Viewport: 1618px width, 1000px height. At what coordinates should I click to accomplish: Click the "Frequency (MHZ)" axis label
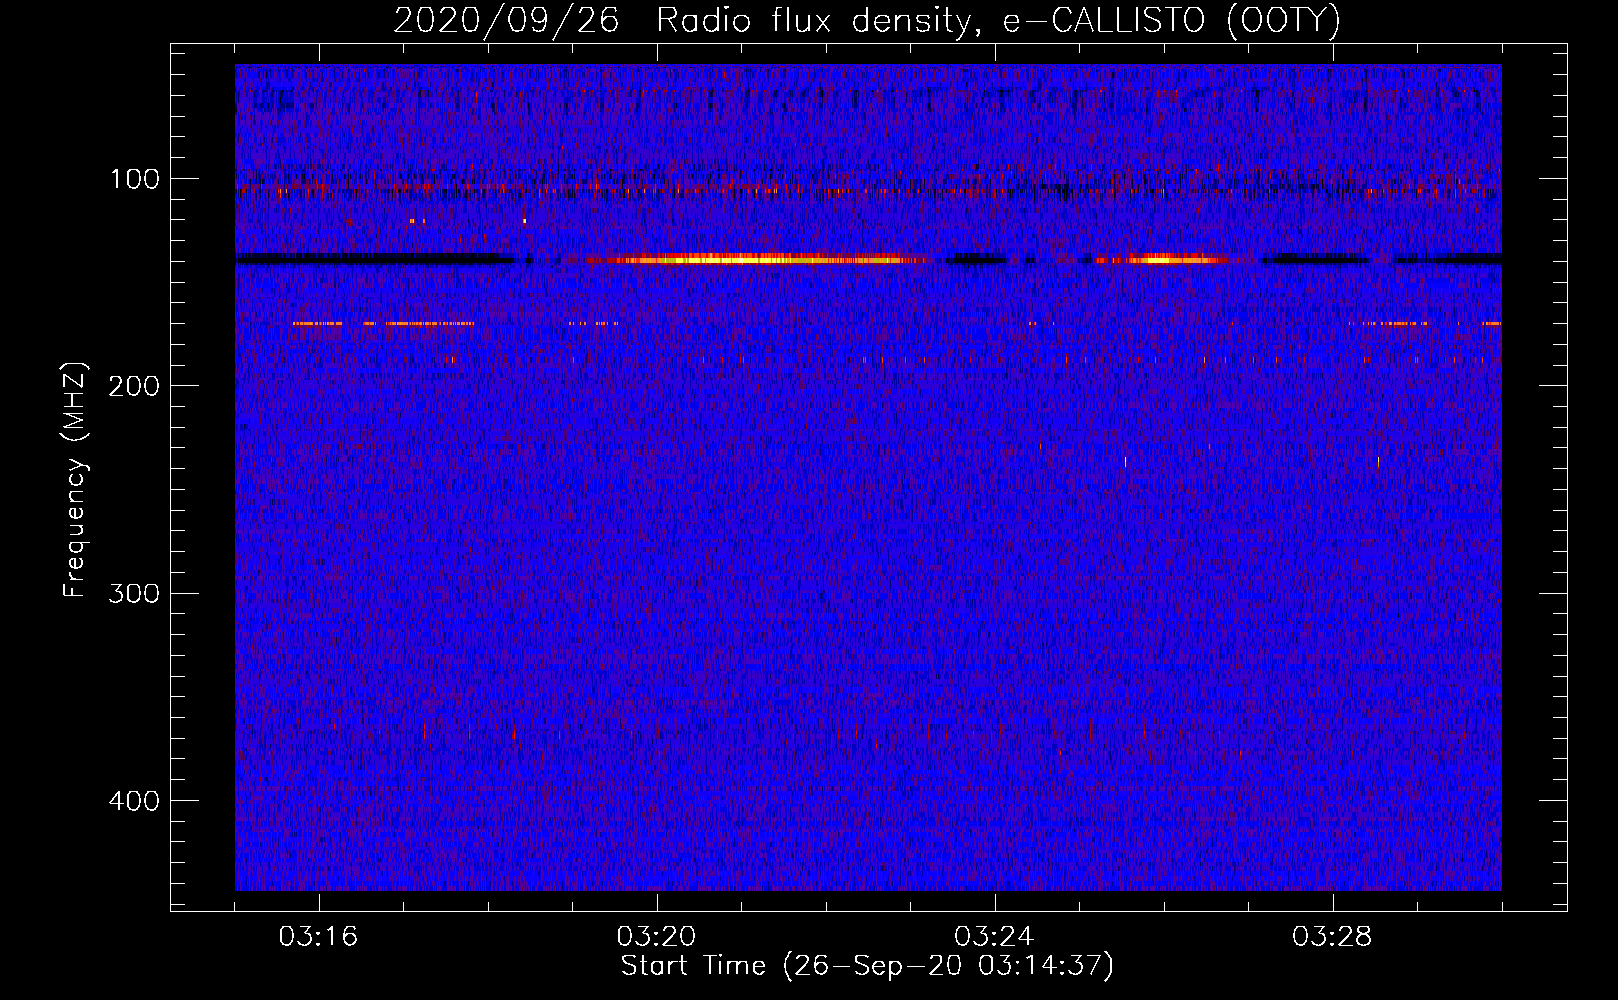pyautogui.click(x=75, y=479)
